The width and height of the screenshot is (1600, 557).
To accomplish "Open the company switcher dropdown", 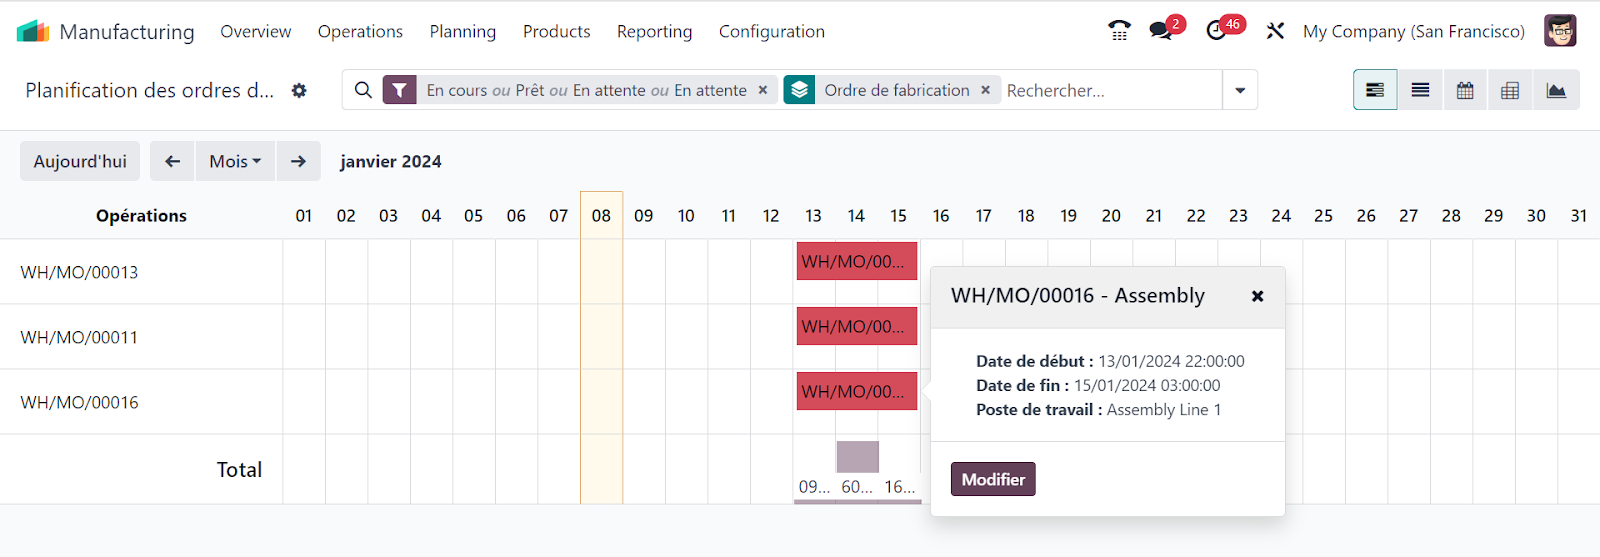I will tap(1413, 31).
